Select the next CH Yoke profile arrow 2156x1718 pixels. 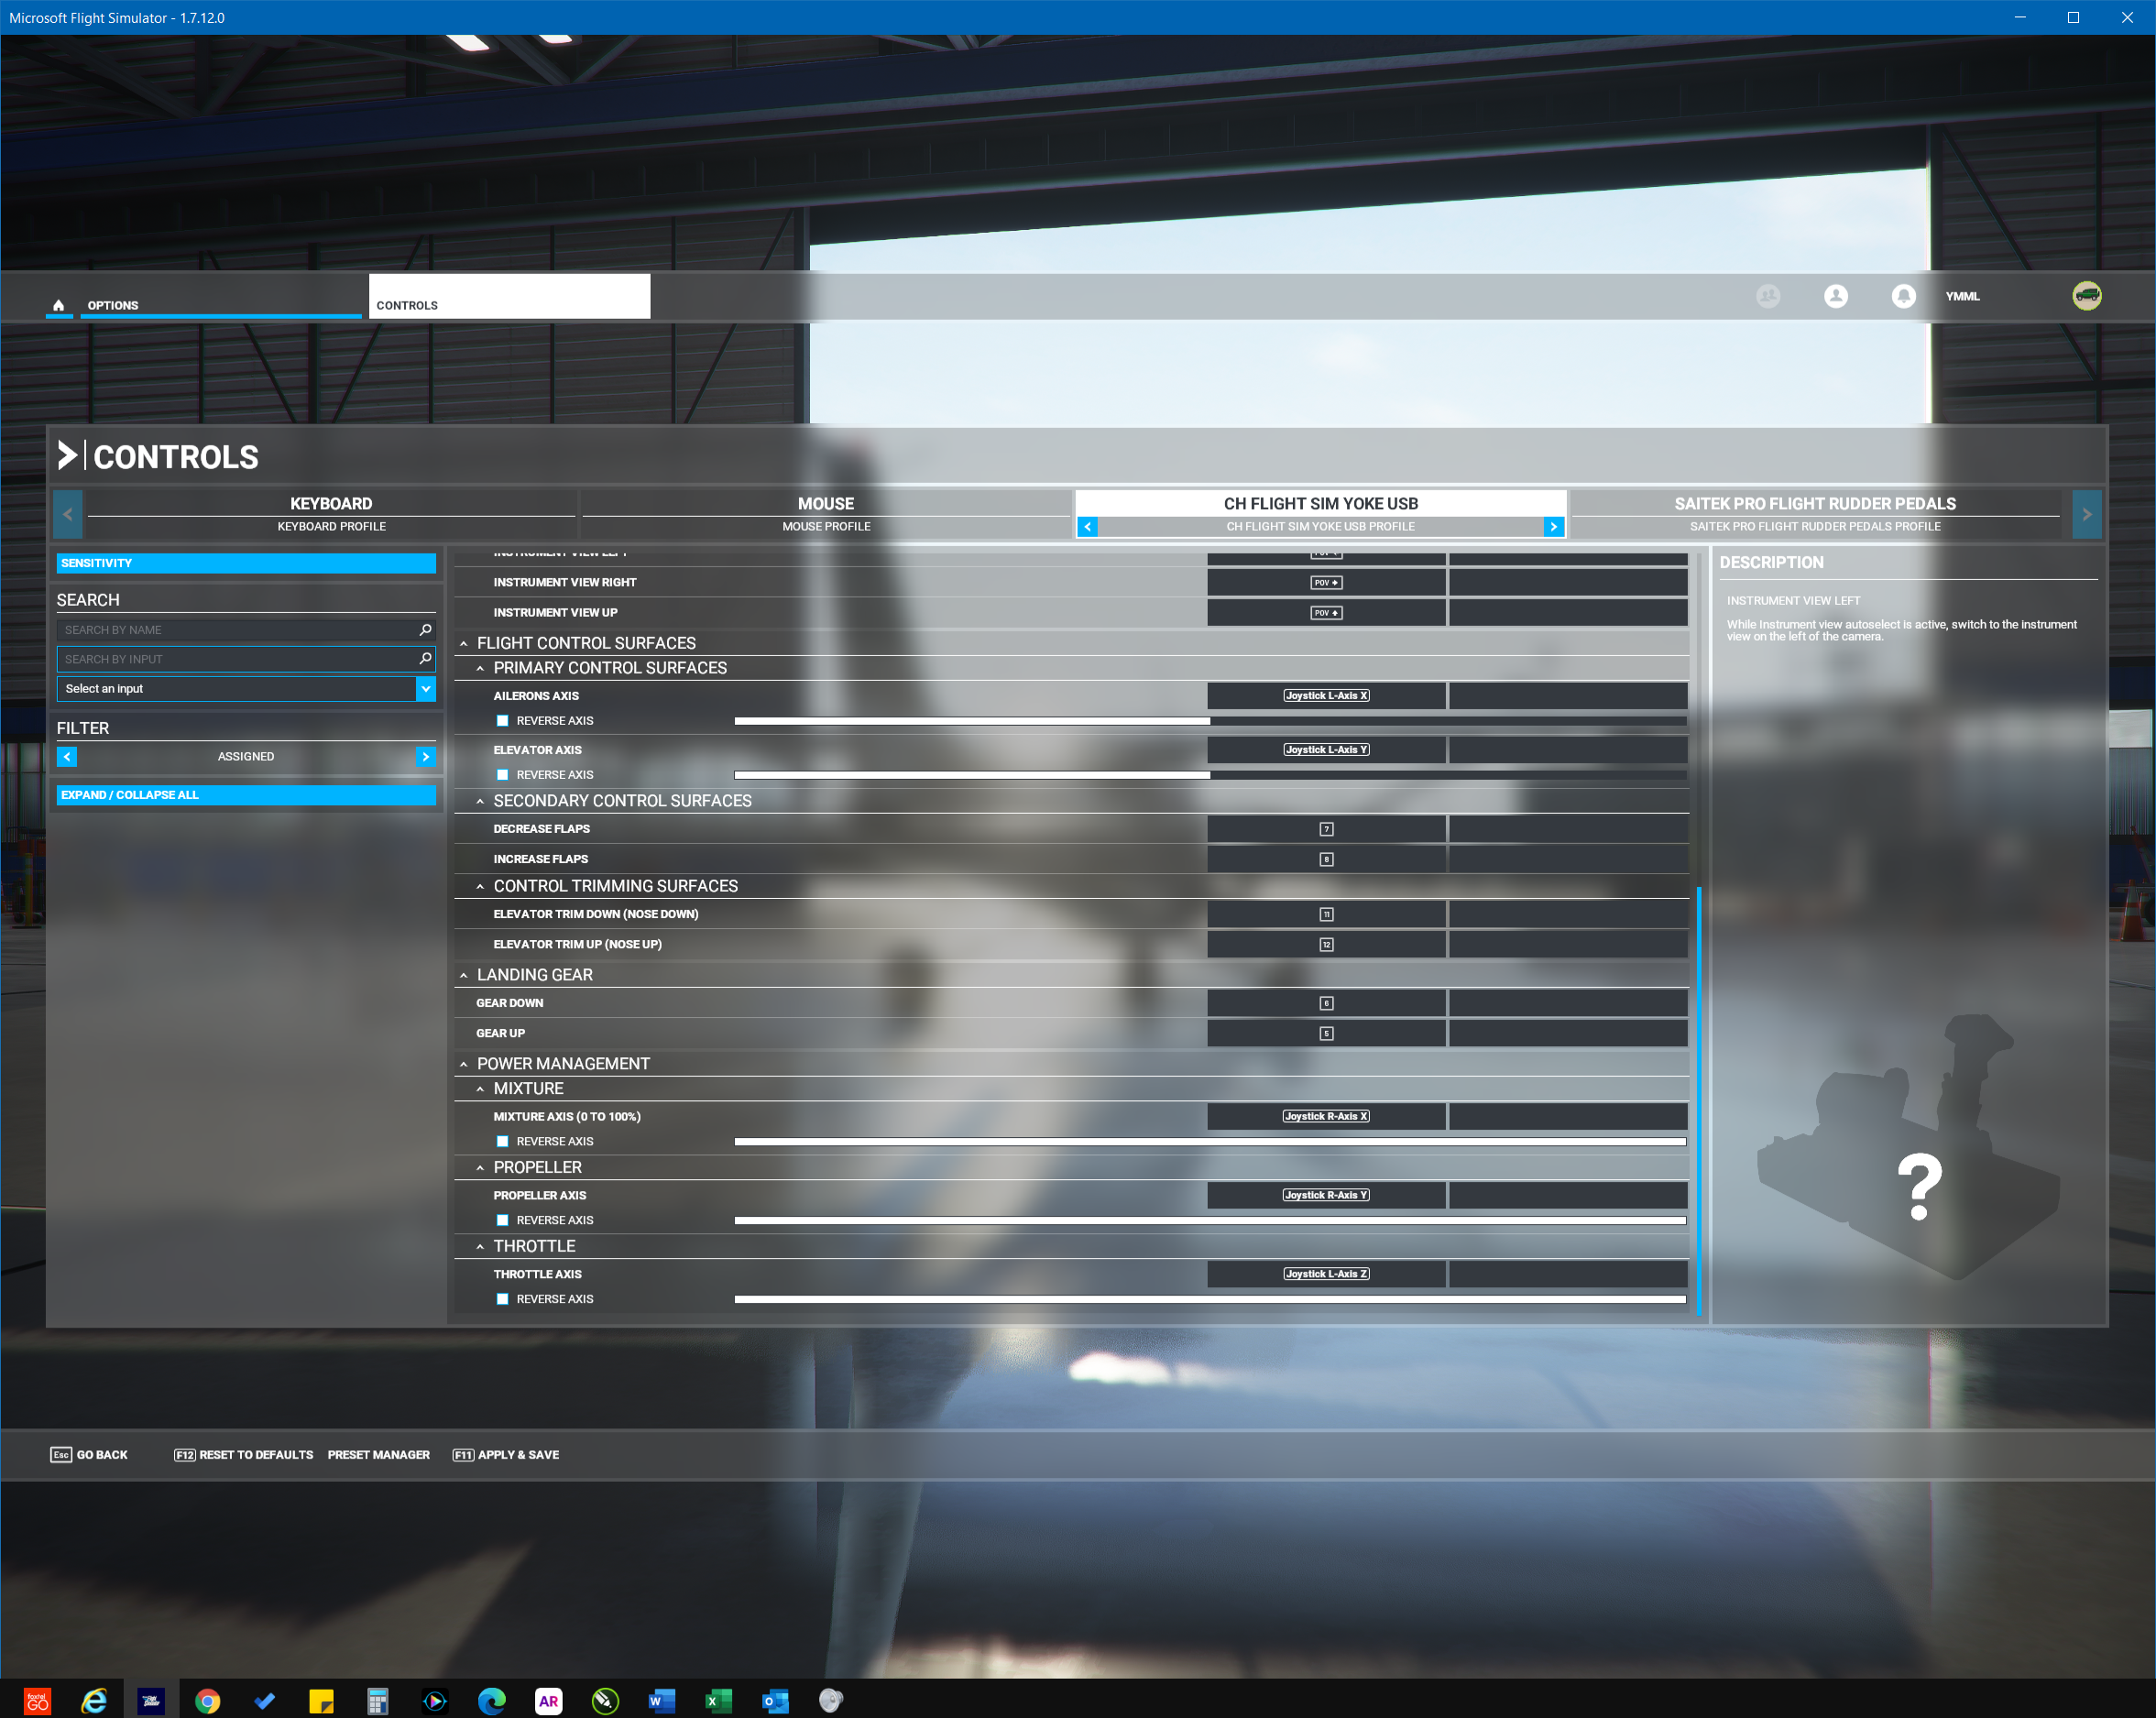click(x=1553, y=526)
